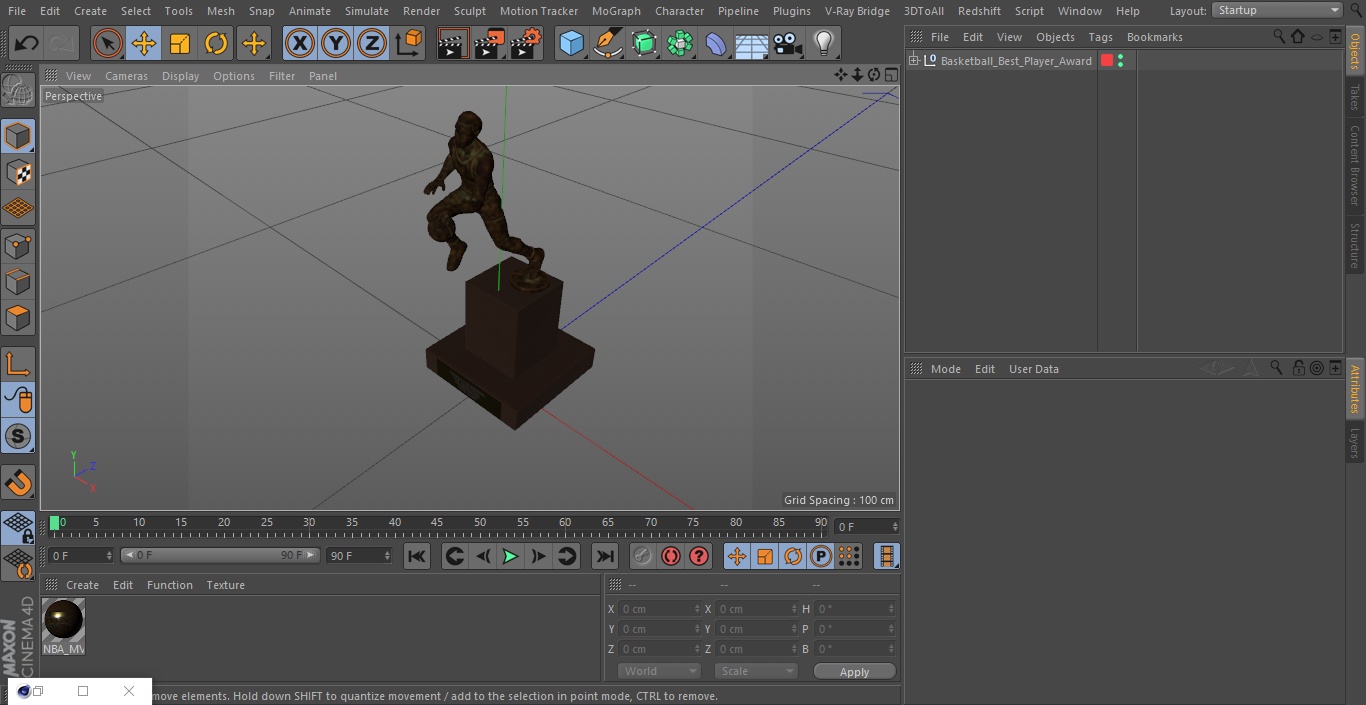Open the Spline pen tool
Viewport: 1366px width, 705px height.
coord(607,43)
